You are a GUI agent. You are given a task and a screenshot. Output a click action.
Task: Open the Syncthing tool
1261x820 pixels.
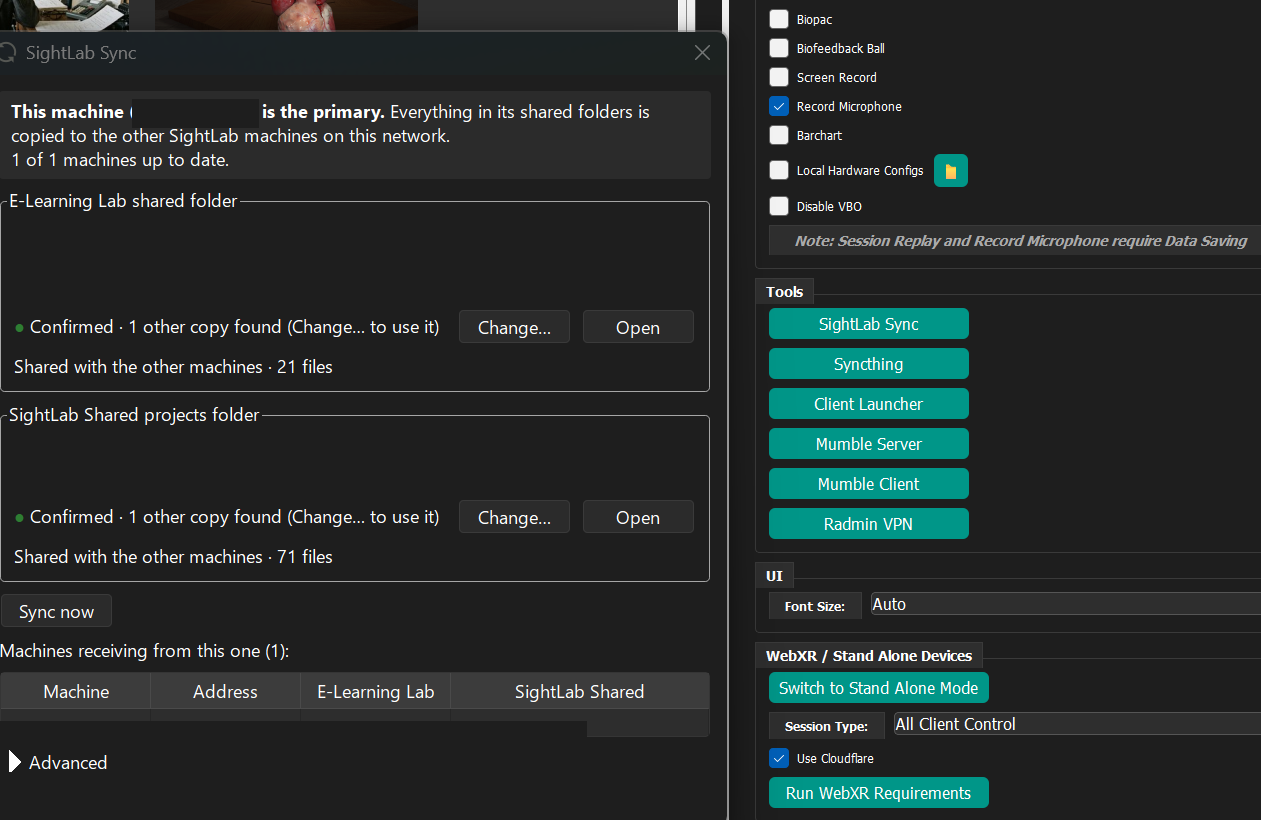pyautogui.click(x=869, y=364)
